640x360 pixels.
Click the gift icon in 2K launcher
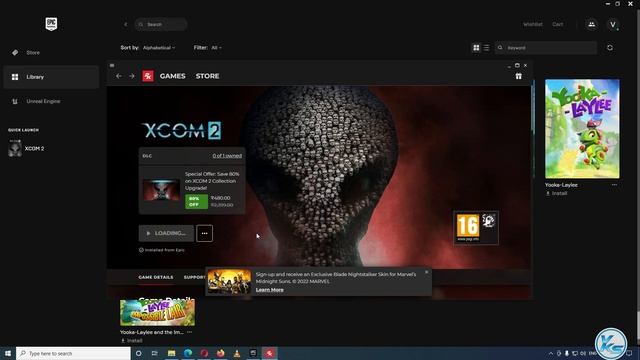[x=518, y=76]
